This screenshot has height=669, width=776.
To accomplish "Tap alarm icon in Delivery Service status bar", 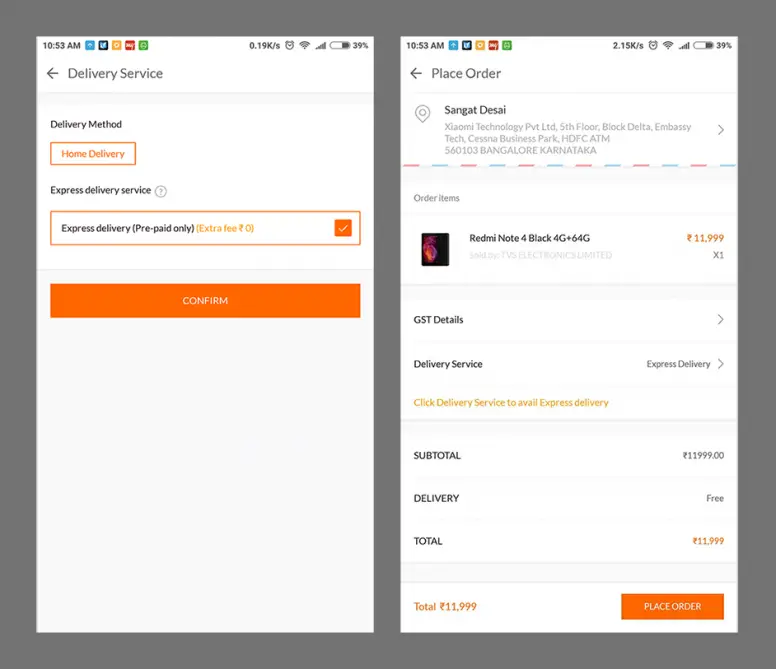I will [290, 46].
